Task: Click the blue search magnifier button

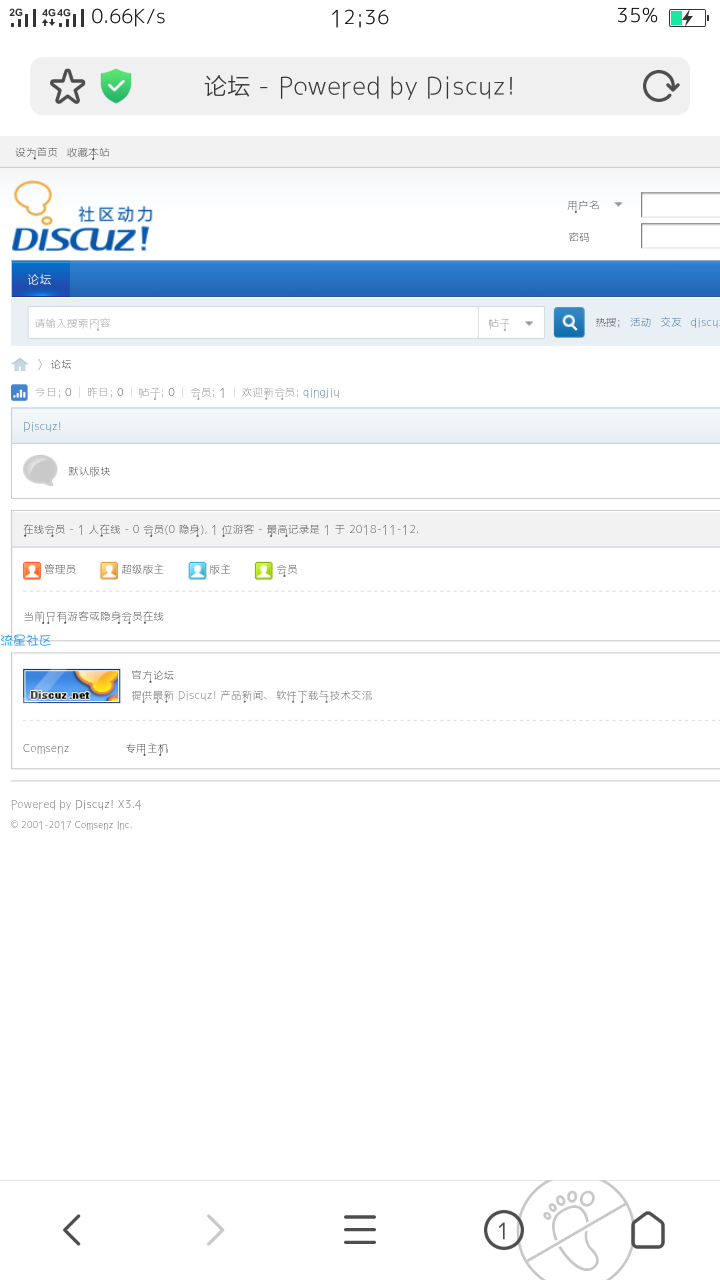Action: (569, 322)
